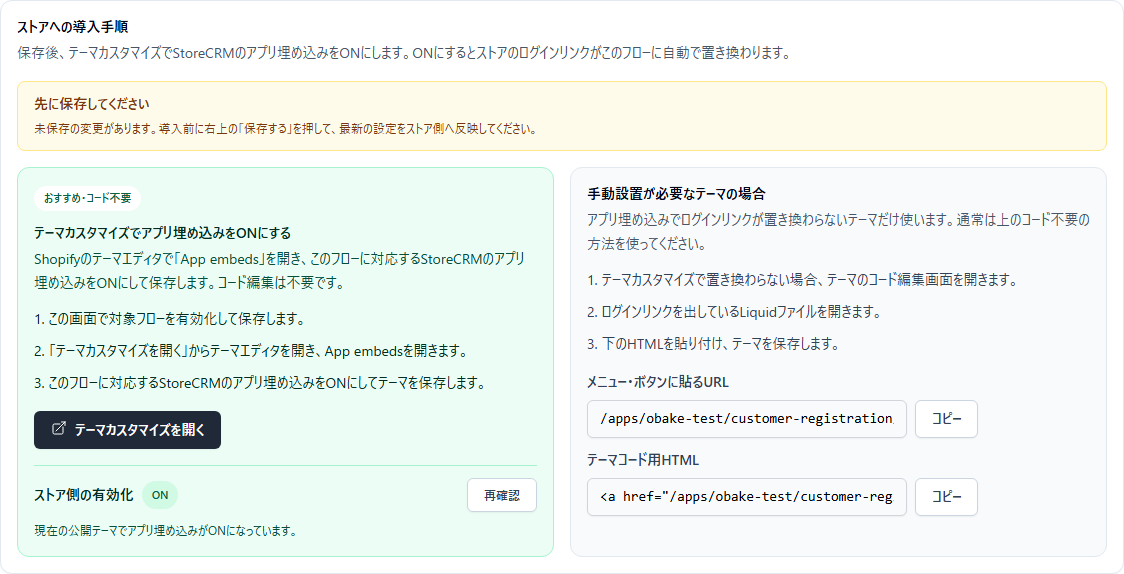Screen dimensions: 1124x574
Task: Click step 2 about Liquidファイルを開きます
Action: pos(734,312)
